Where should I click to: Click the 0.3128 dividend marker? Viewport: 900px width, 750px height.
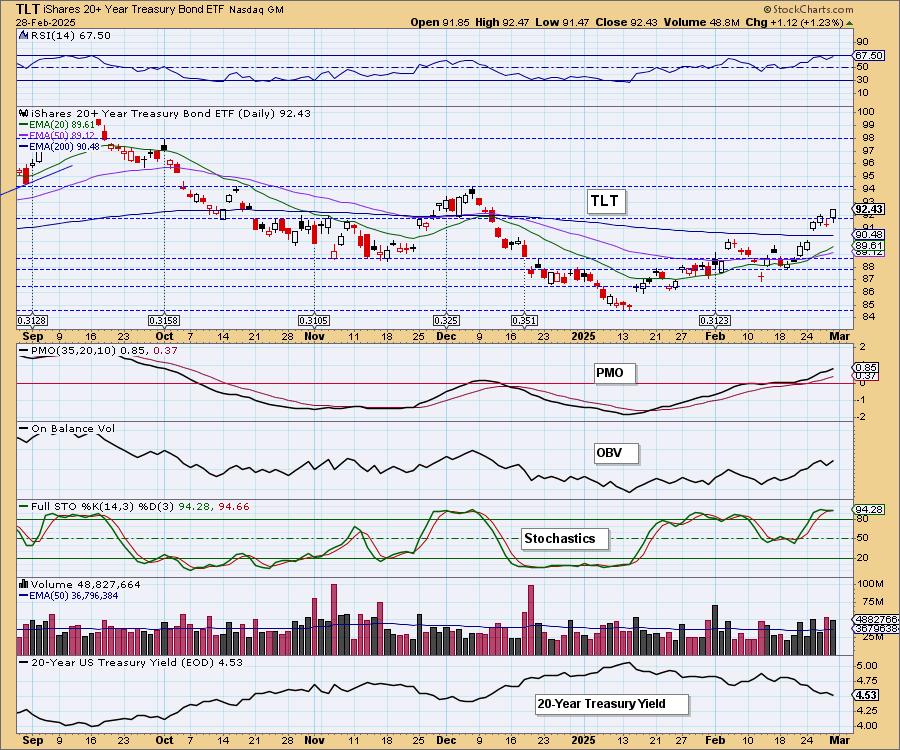(x=32, y=320)
